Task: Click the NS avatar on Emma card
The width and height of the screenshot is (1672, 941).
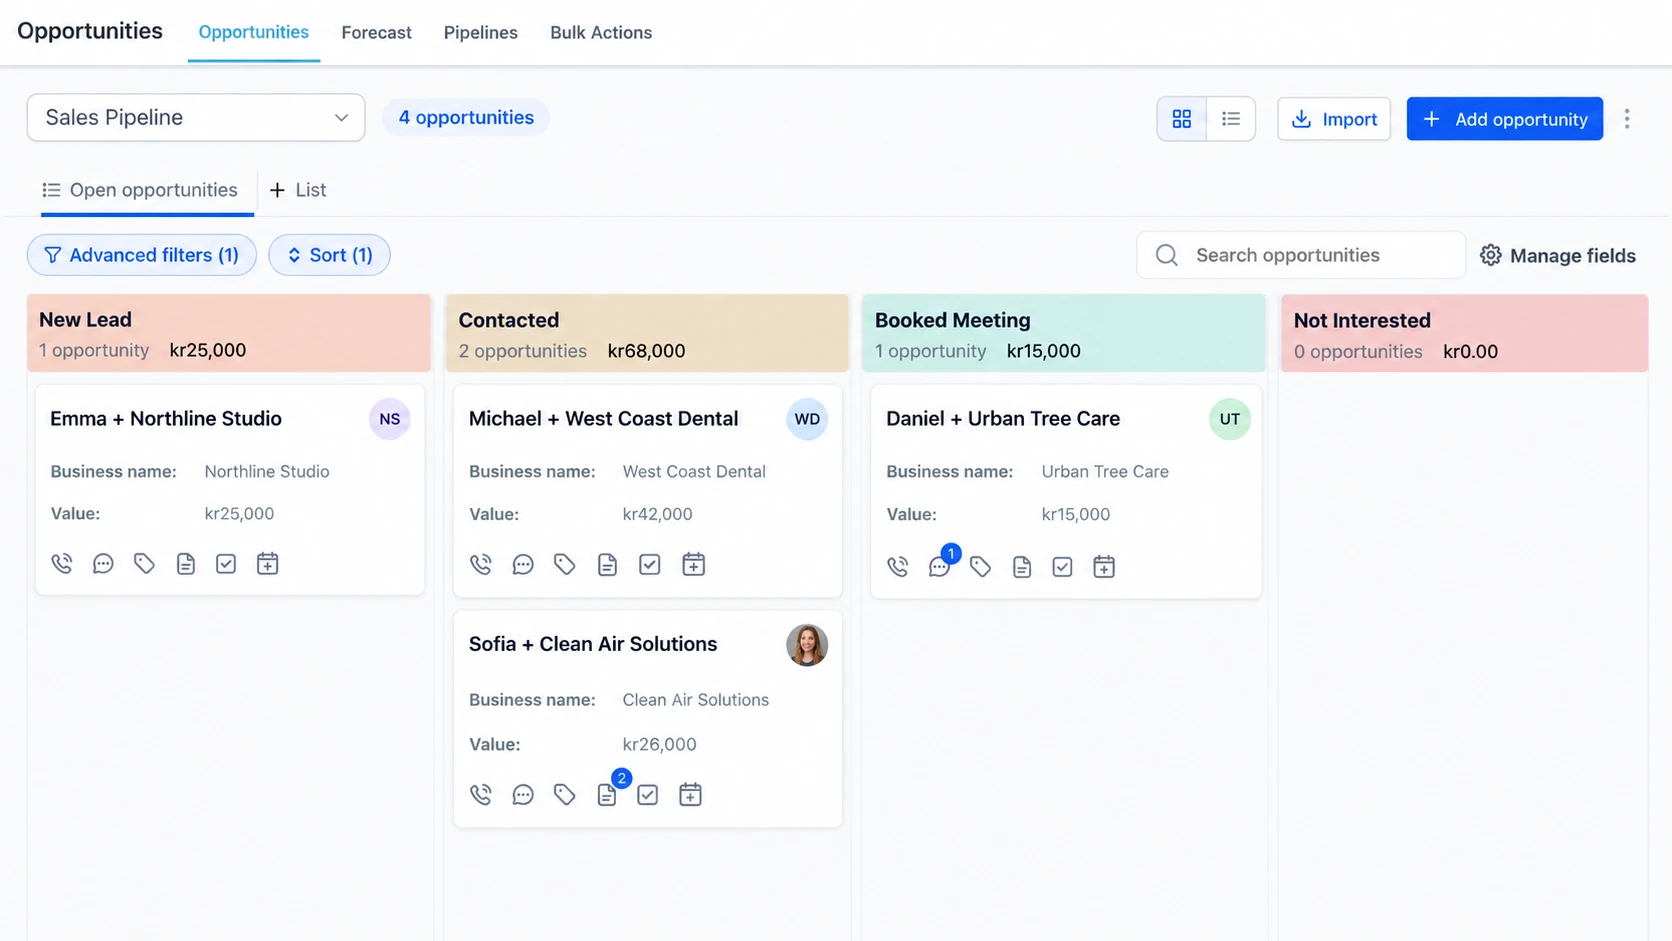Action: [x=390, y=419]
